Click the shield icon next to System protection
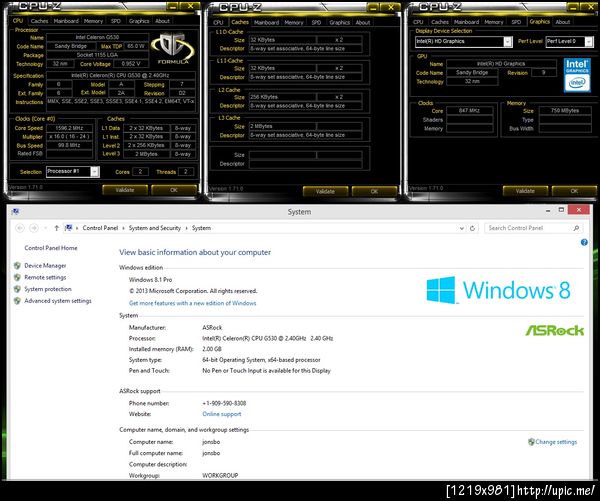 (x=17, y=289)
